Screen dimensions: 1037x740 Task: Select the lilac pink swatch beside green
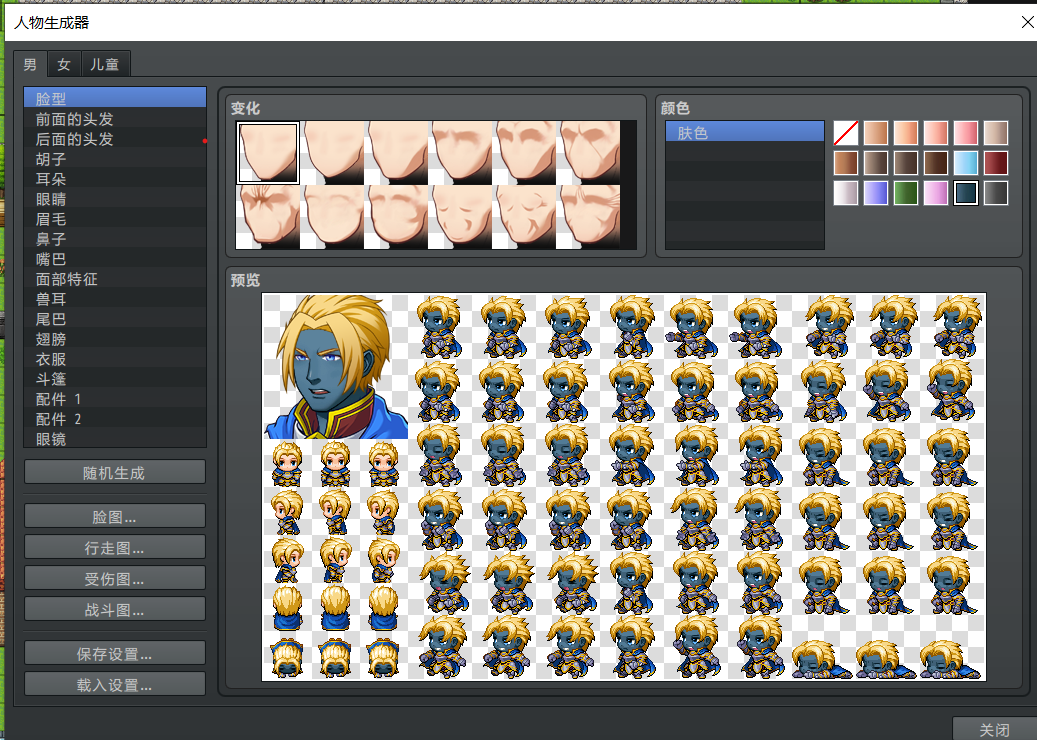[x=936, y=193]
